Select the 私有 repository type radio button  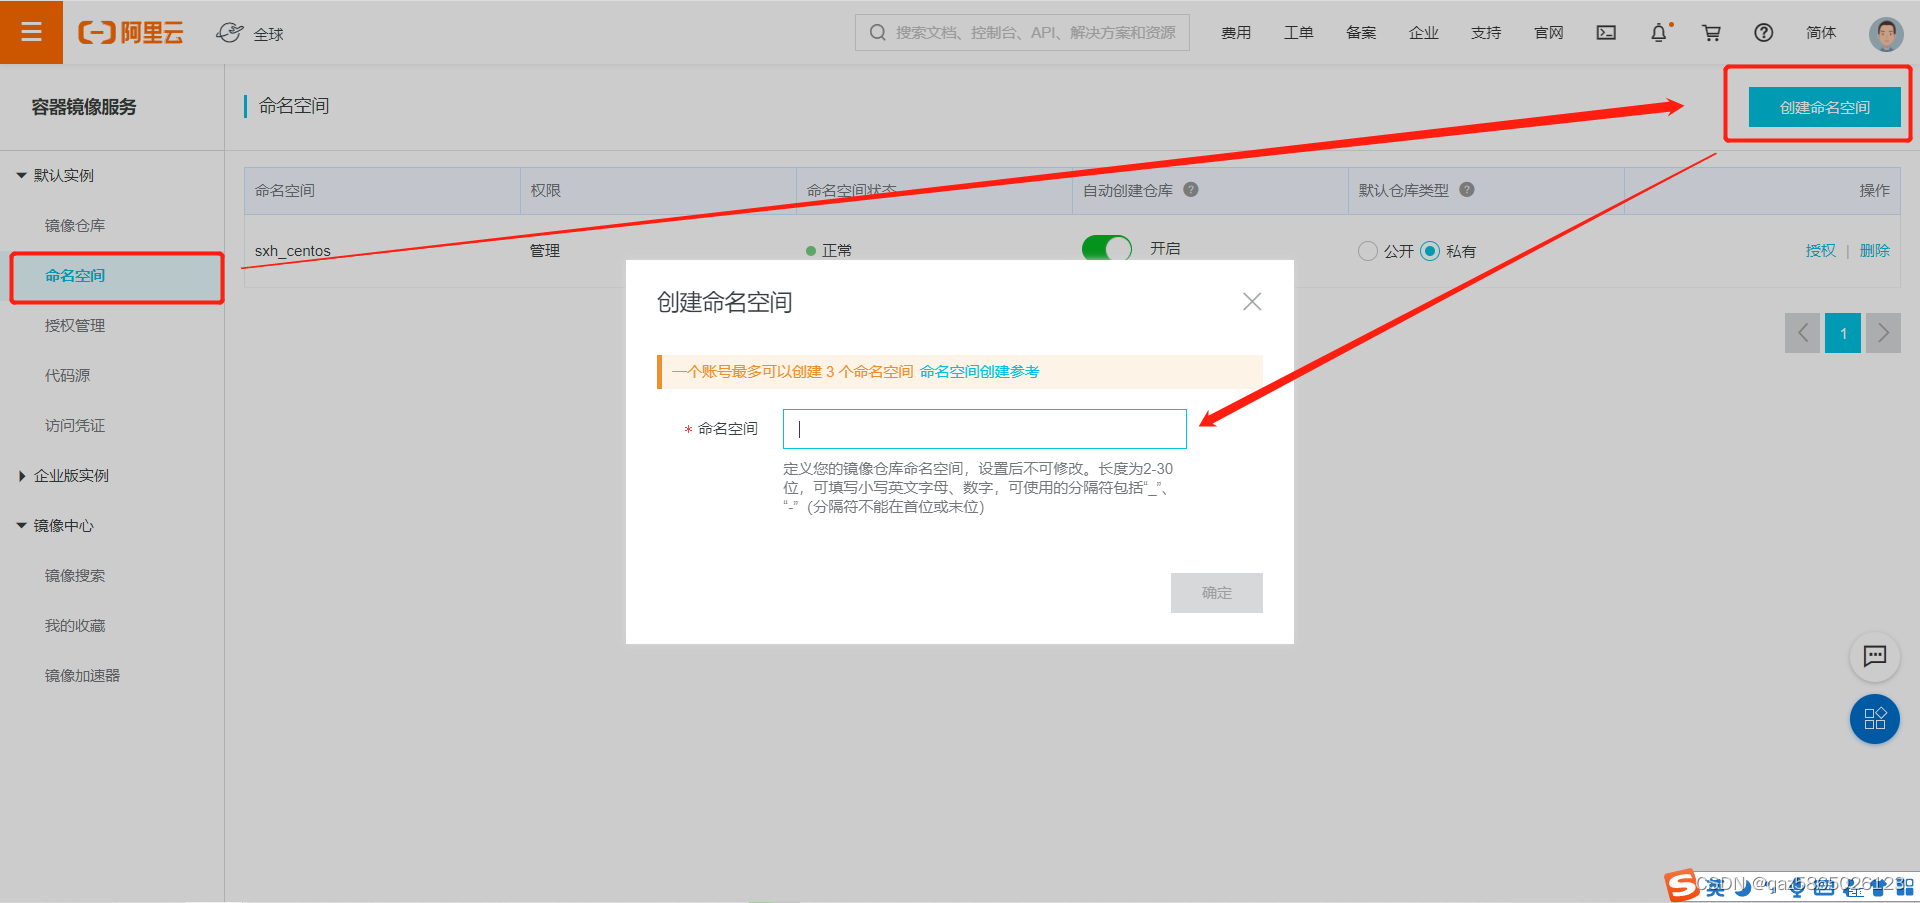pos(1432,251)
